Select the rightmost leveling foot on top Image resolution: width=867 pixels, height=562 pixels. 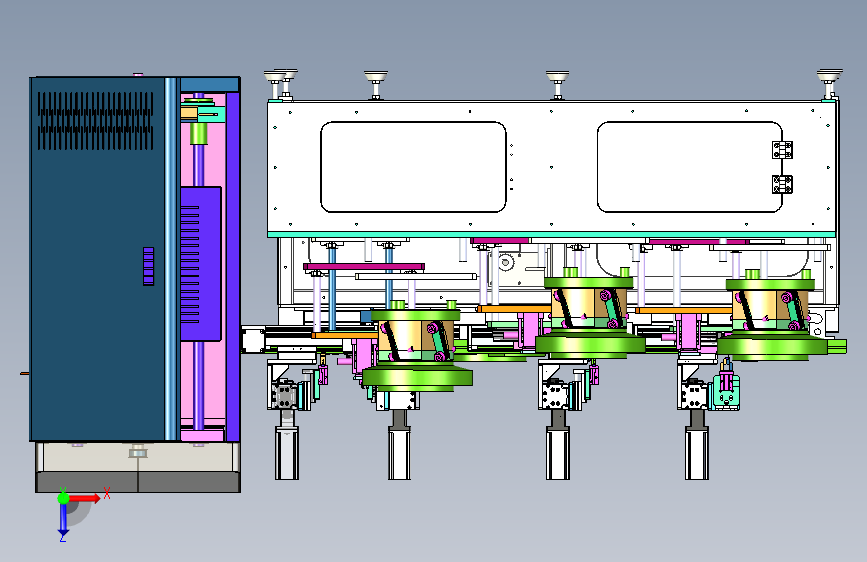[x=829, y=84]
